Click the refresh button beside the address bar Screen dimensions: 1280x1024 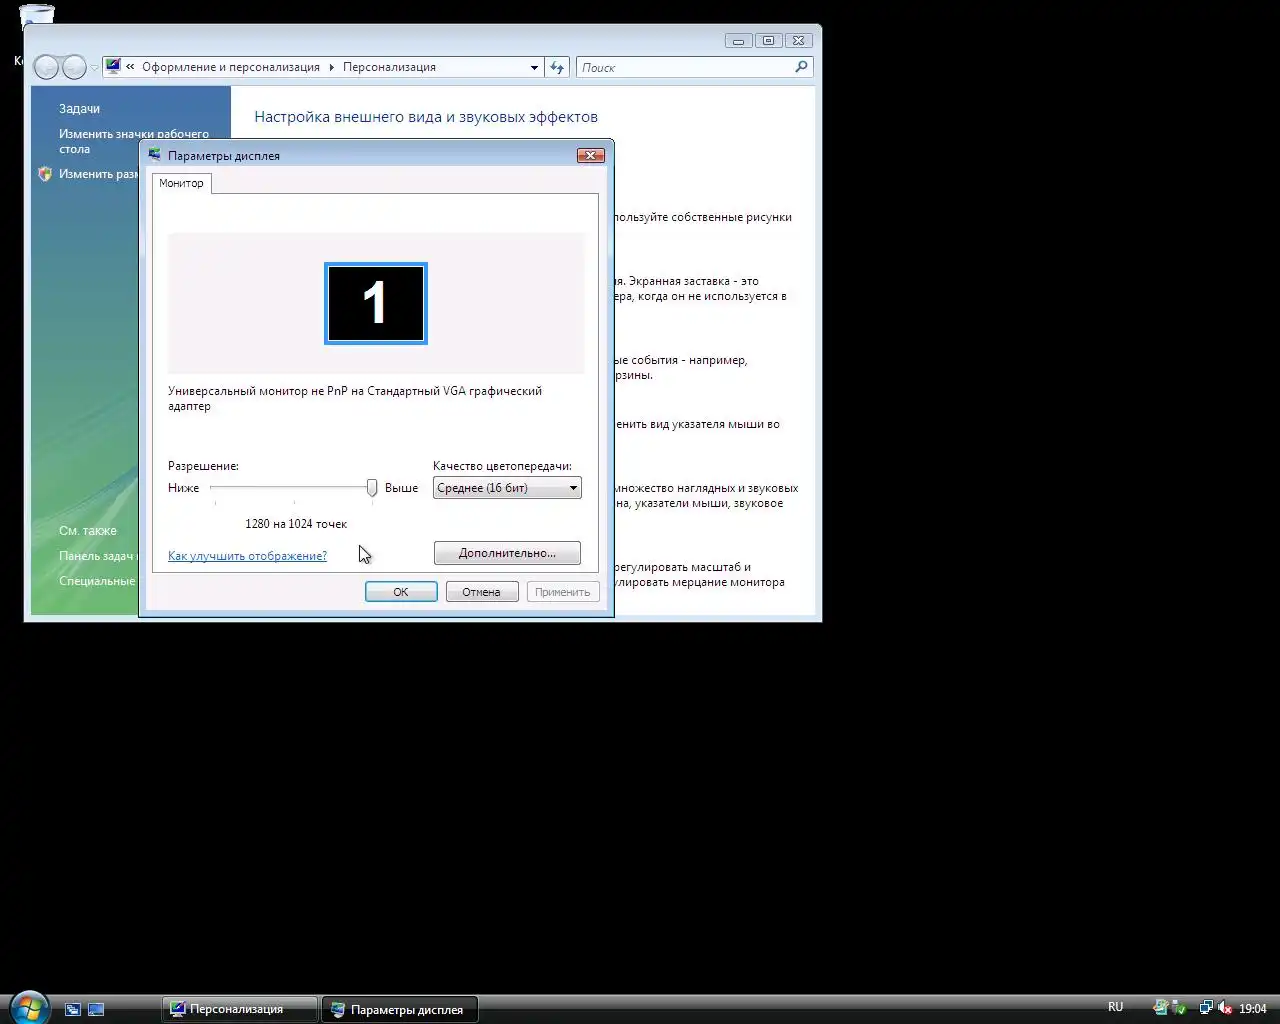tap(557, 67)
